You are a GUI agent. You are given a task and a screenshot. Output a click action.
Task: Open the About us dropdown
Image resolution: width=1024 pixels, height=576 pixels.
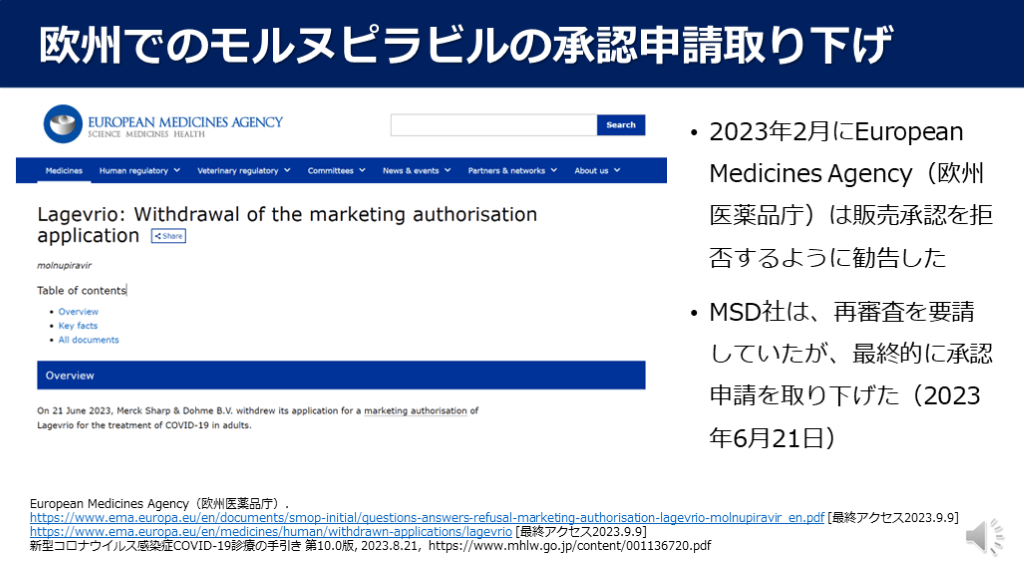pyautogui.click(x=596, y=171)
